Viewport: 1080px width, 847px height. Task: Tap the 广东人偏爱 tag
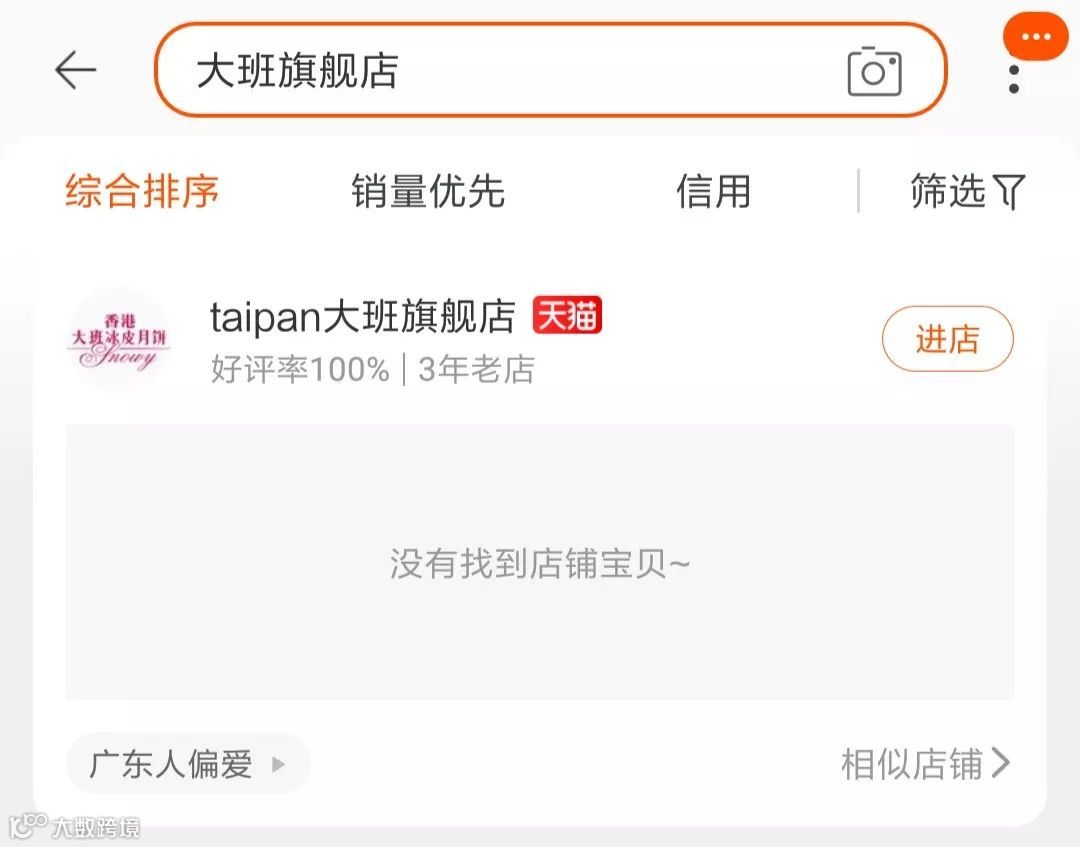point(188,764)
